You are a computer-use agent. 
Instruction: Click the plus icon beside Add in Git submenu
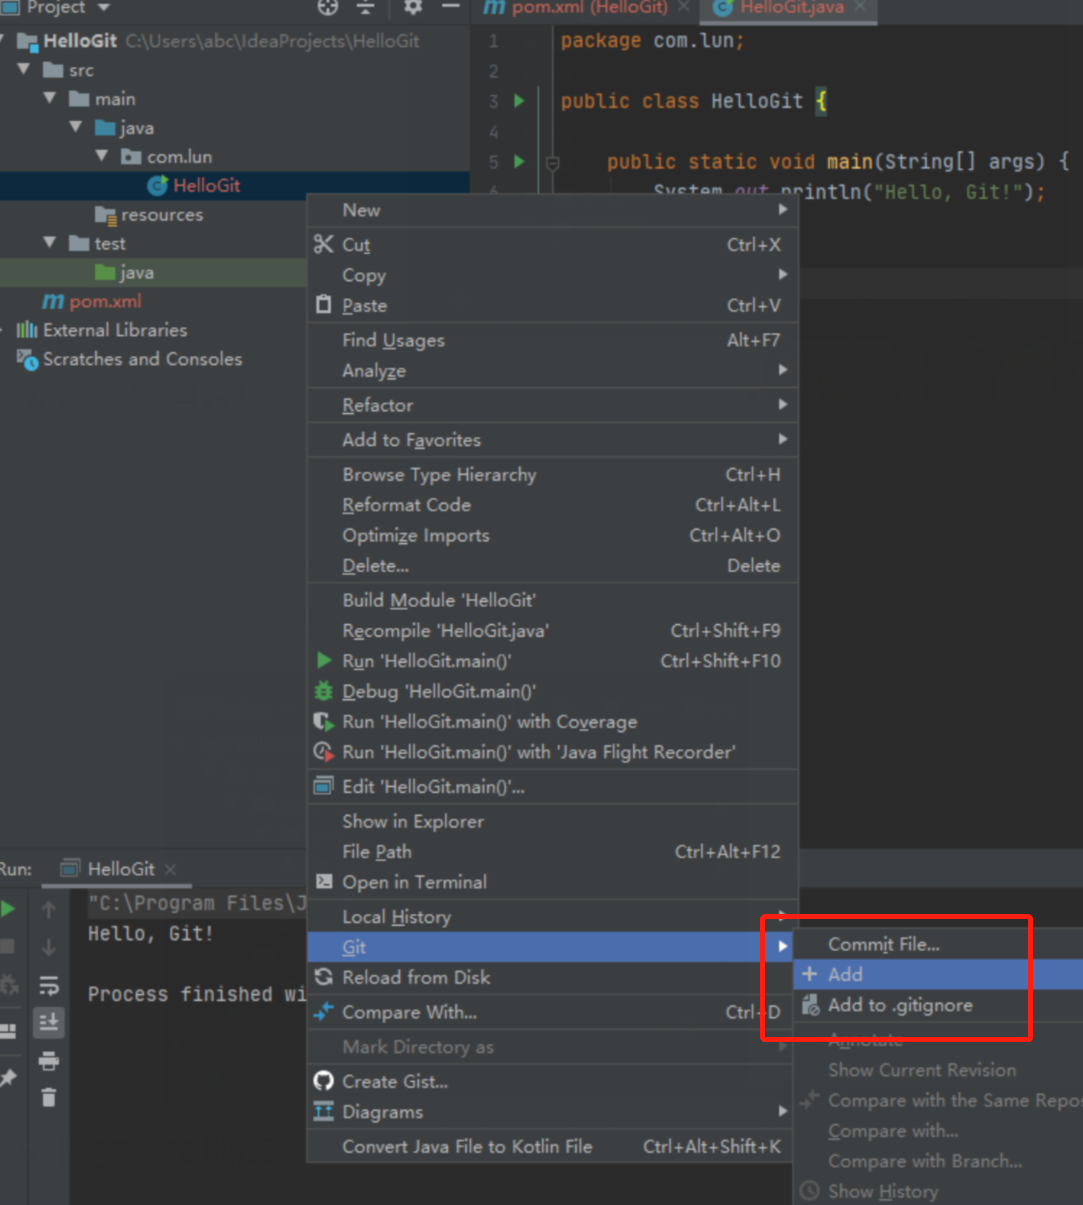809,974
